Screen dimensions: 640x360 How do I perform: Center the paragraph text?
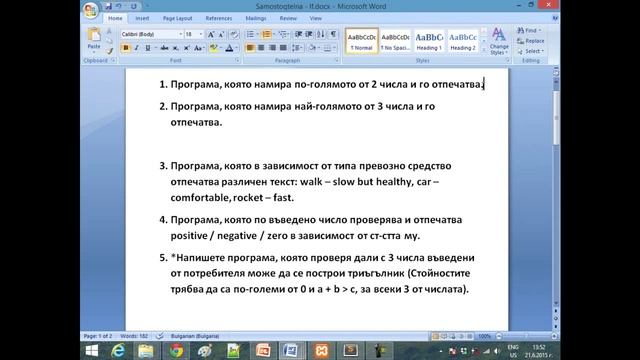pyautogui.click(x=261, y=48)
